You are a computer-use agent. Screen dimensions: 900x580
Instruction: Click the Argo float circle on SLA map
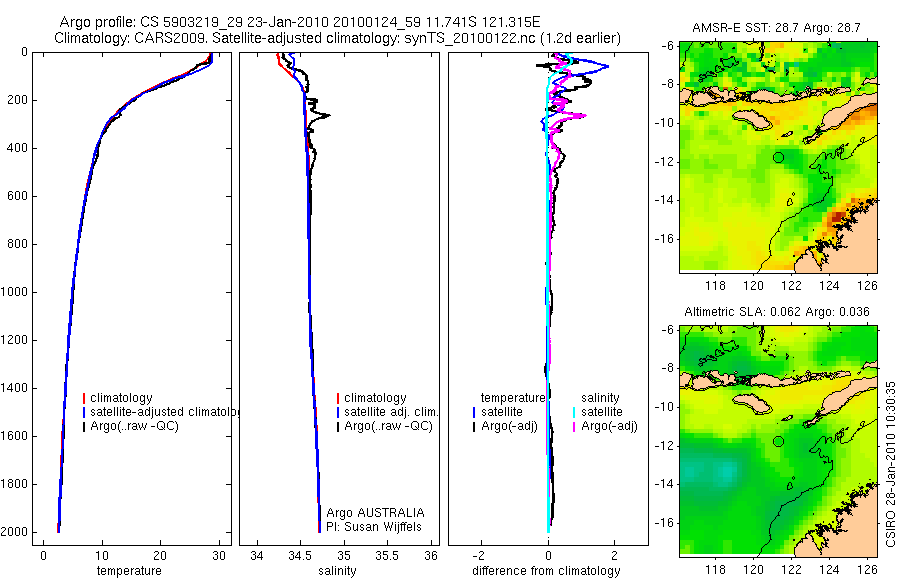point(778,442)
